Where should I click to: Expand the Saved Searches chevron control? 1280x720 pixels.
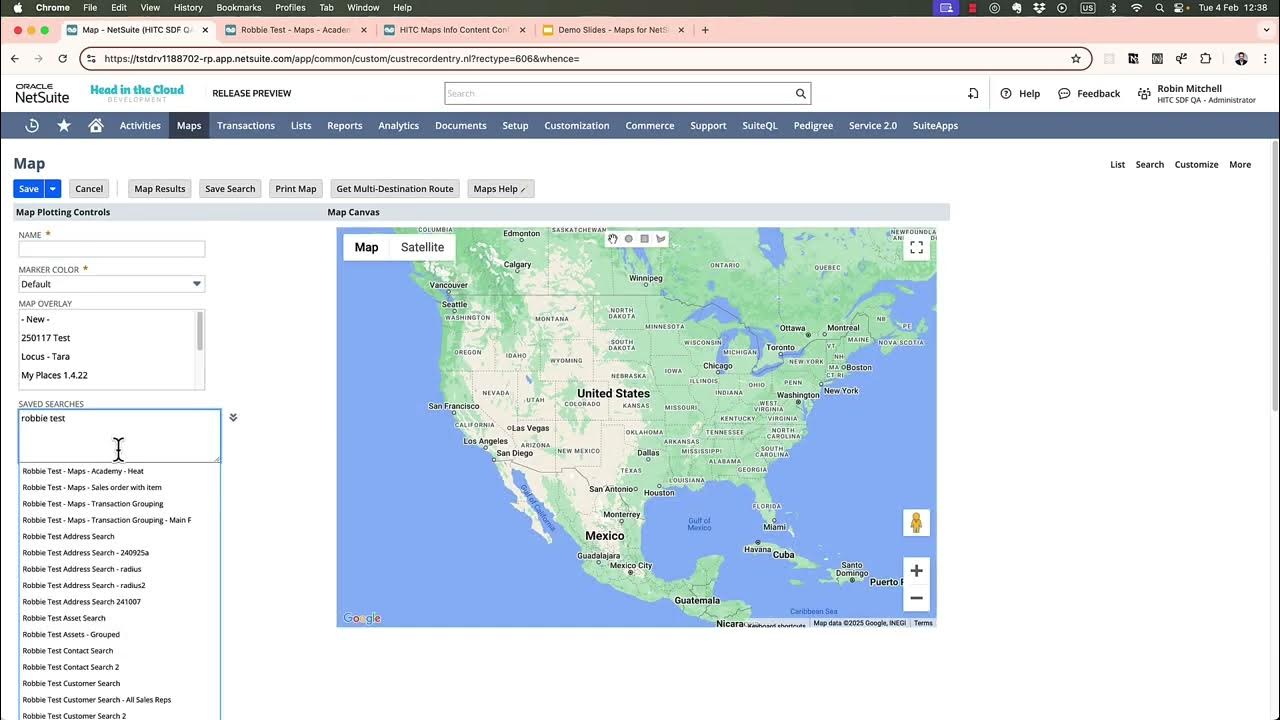click(233, 417)
